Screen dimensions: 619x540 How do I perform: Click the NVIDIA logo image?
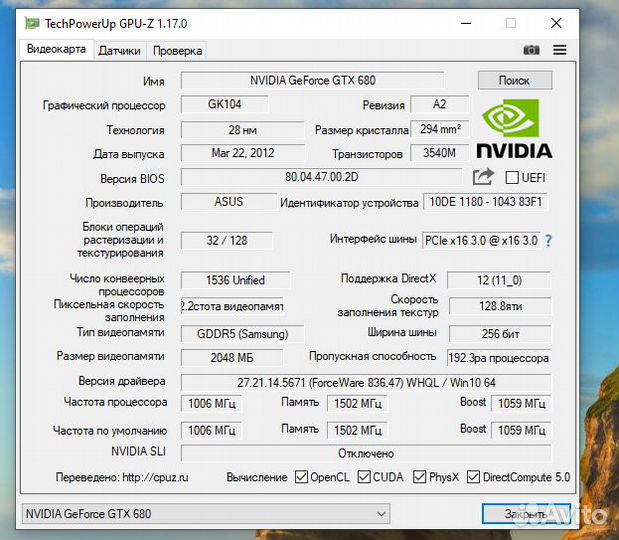pyautogui.click(x=514, y=129)
